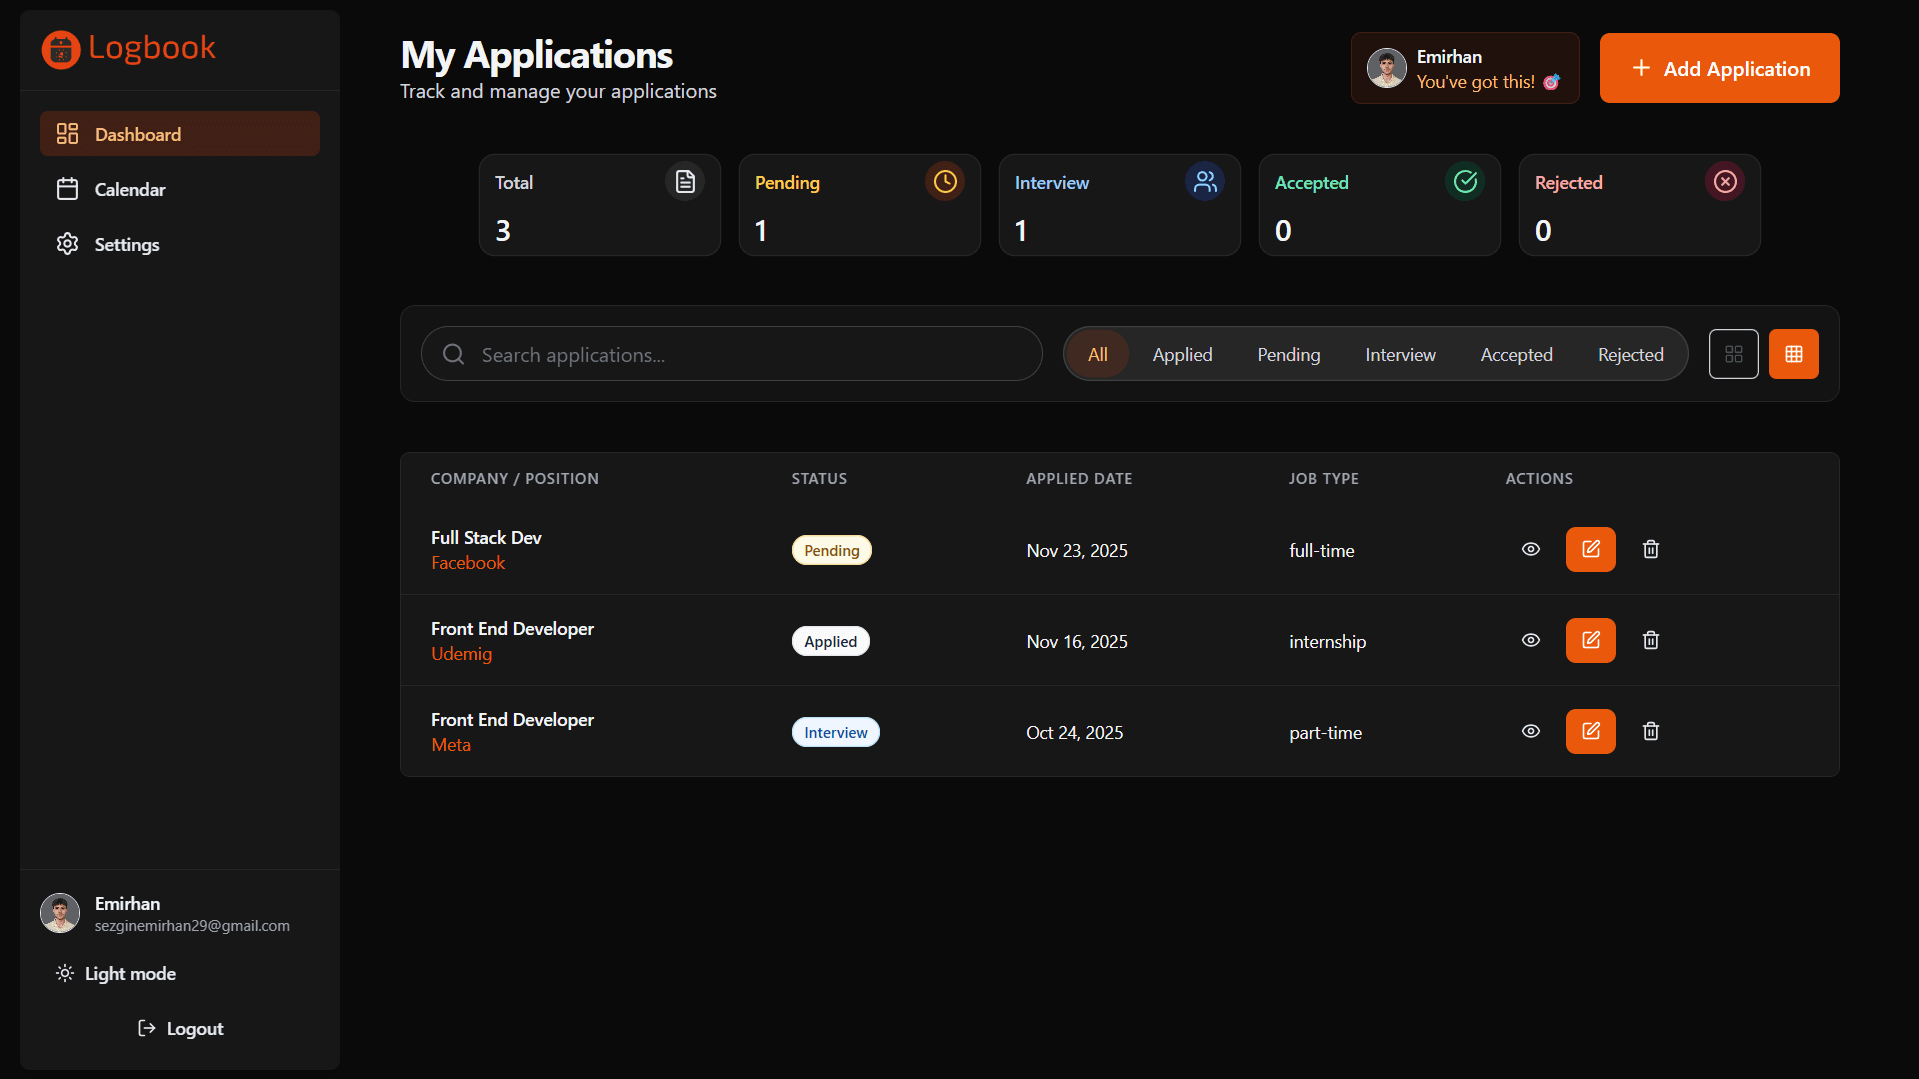Delete the Meta application
Screen dimensions: 1919x1079
1650,731
